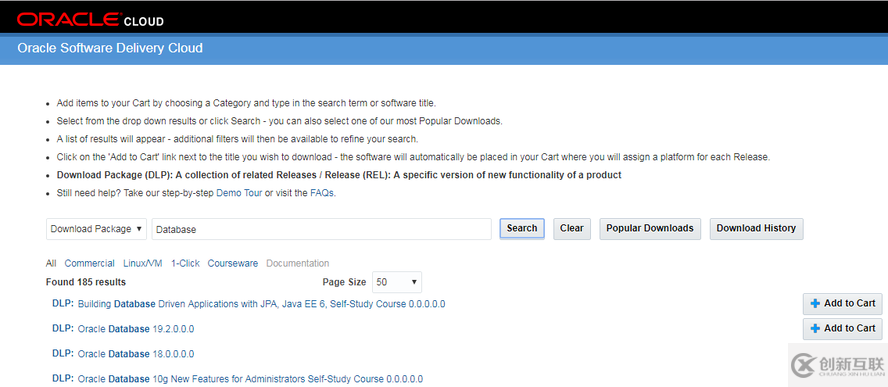This screenshot has width=888, height=387.
Task: Visit the FAQs link
Action: (x=322, y=193)
